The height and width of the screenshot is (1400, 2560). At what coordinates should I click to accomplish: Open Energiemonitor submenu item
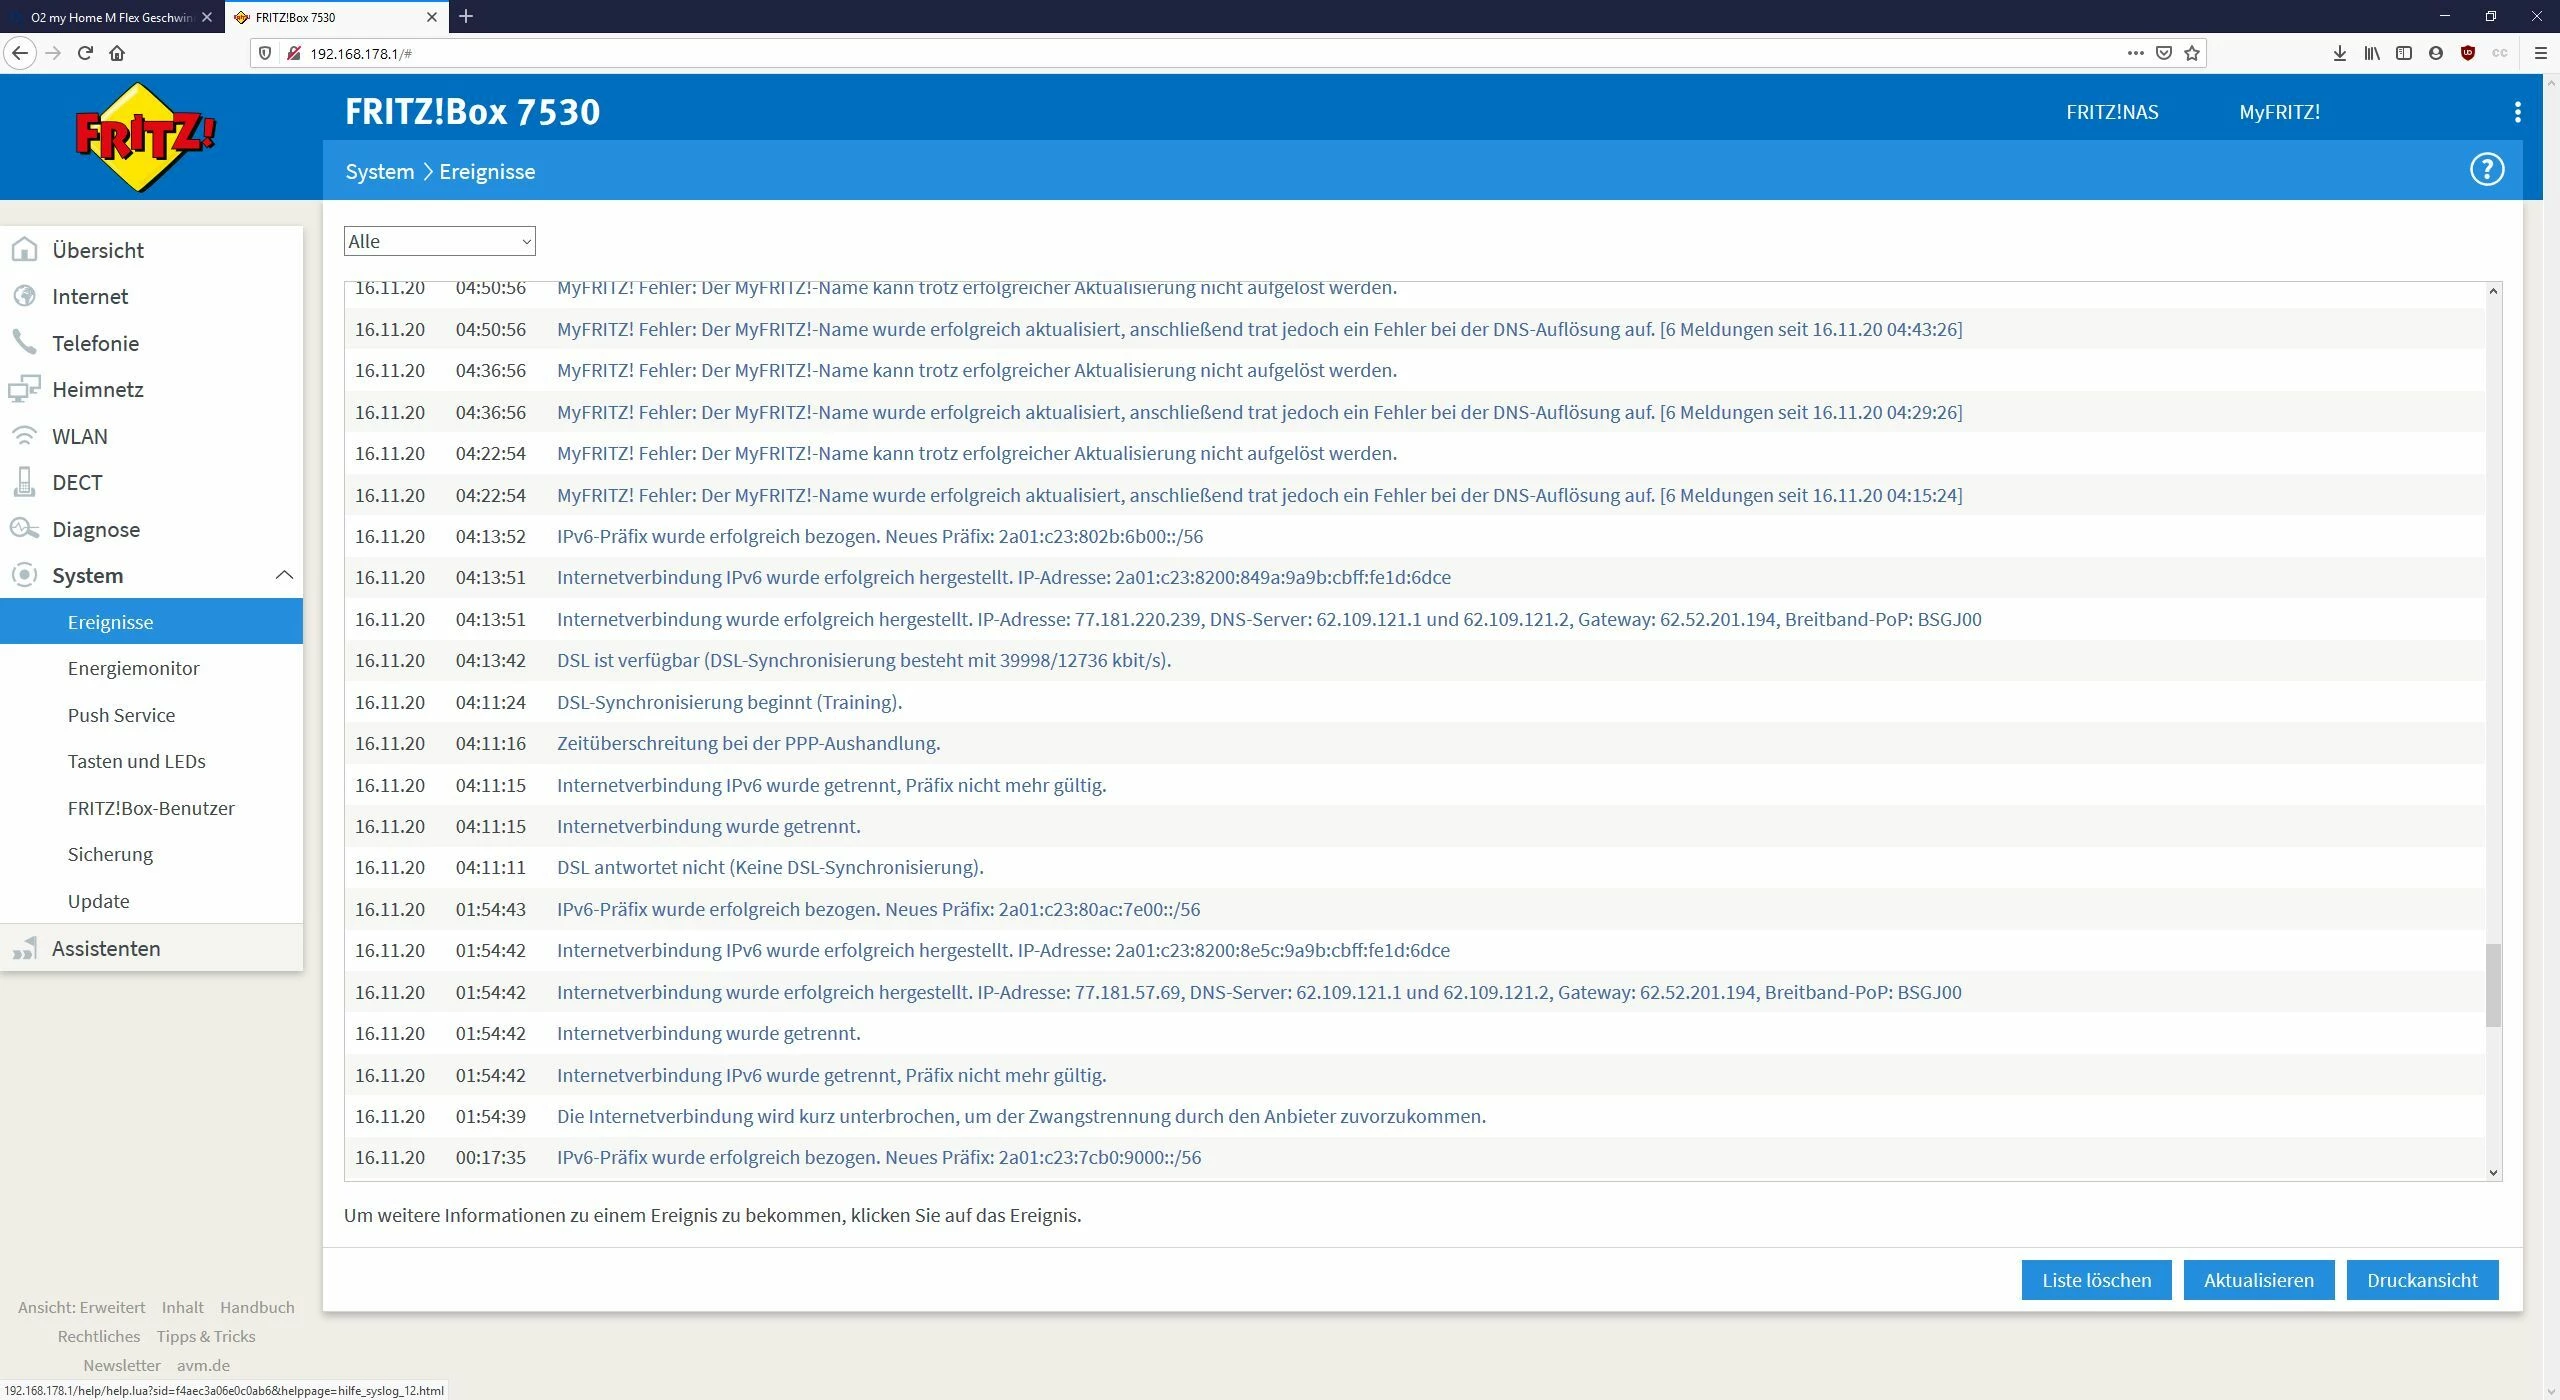pos(133,668)
